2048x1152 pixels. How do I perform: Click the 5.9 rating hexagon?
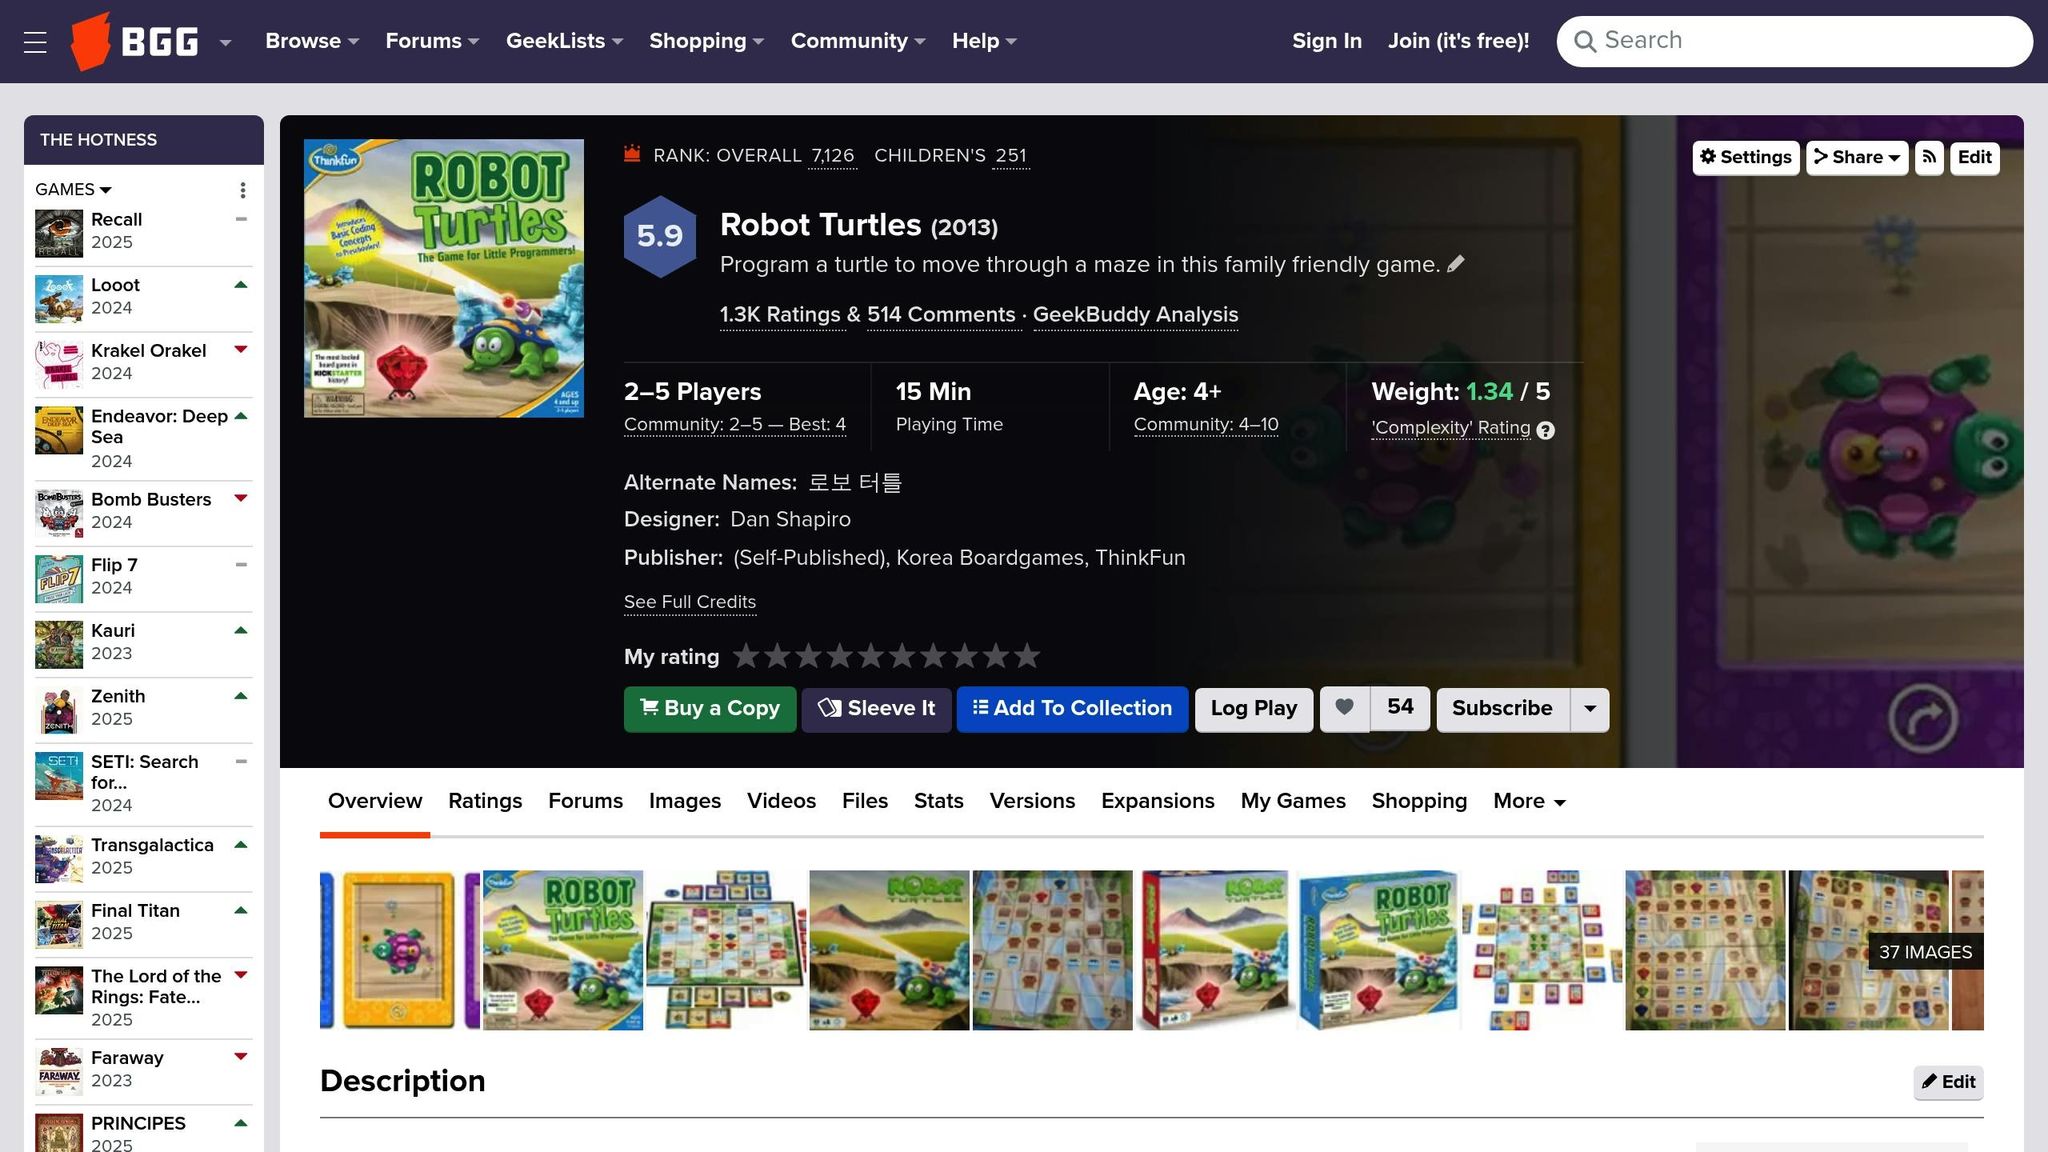coord(660,236)
